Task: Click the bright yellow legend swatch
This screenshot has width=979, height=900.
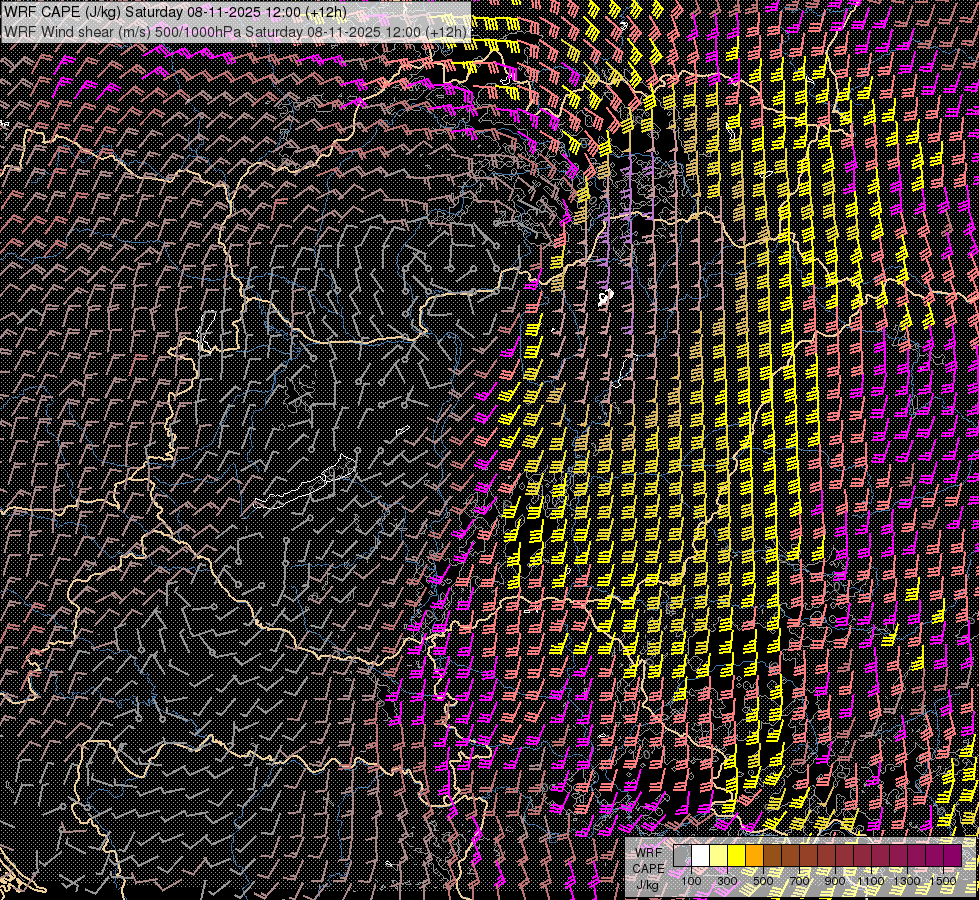Action: pos(736,856)
